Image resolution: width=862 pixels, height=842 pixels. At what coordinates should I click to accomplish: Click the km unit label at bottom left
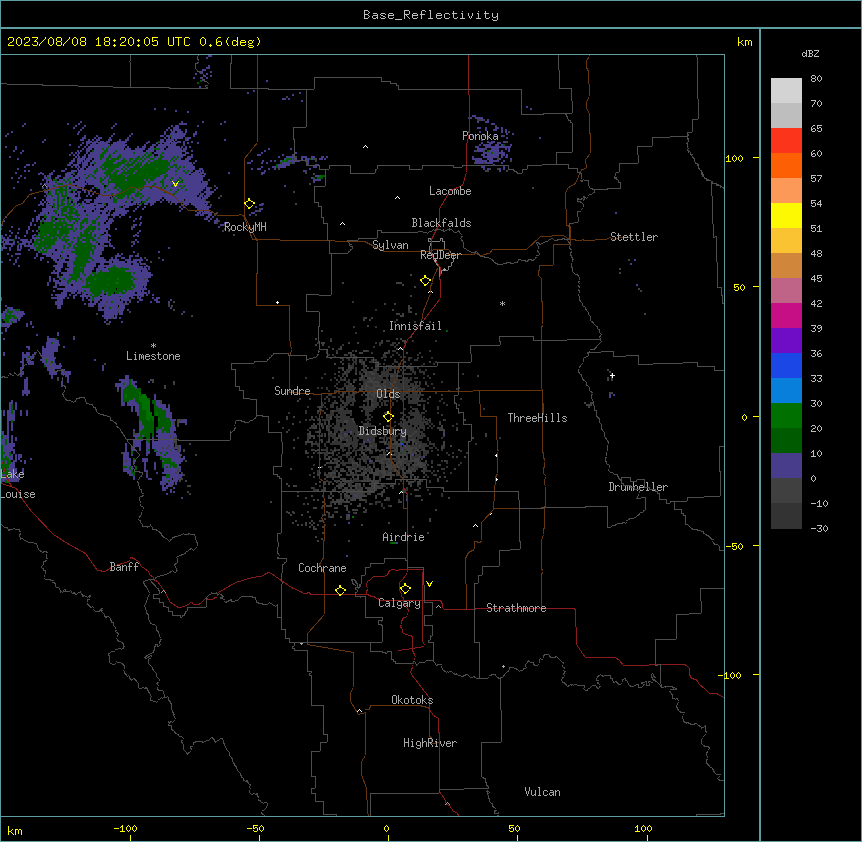15,831
